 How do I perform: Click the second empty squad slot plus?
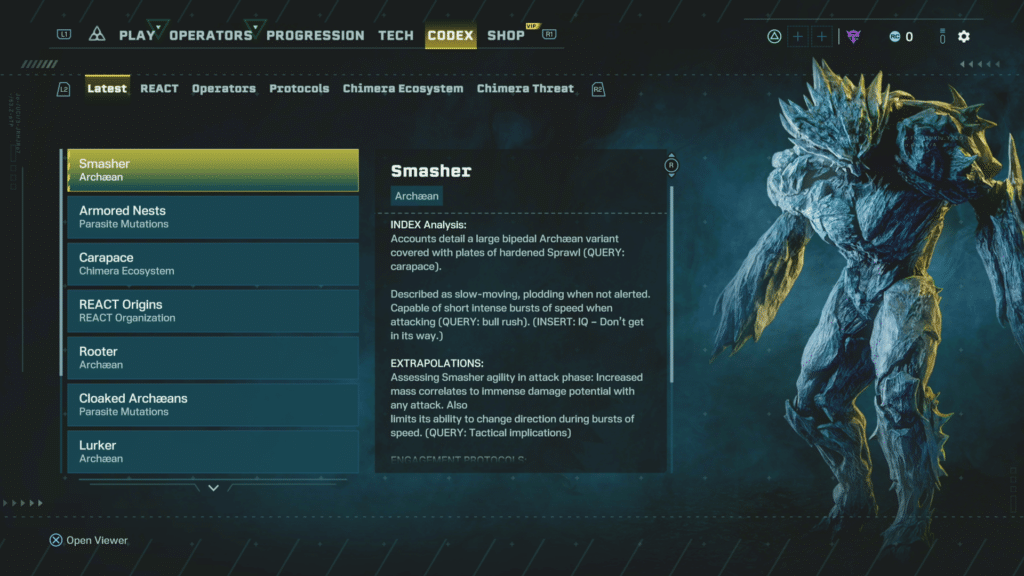point(822,37)
